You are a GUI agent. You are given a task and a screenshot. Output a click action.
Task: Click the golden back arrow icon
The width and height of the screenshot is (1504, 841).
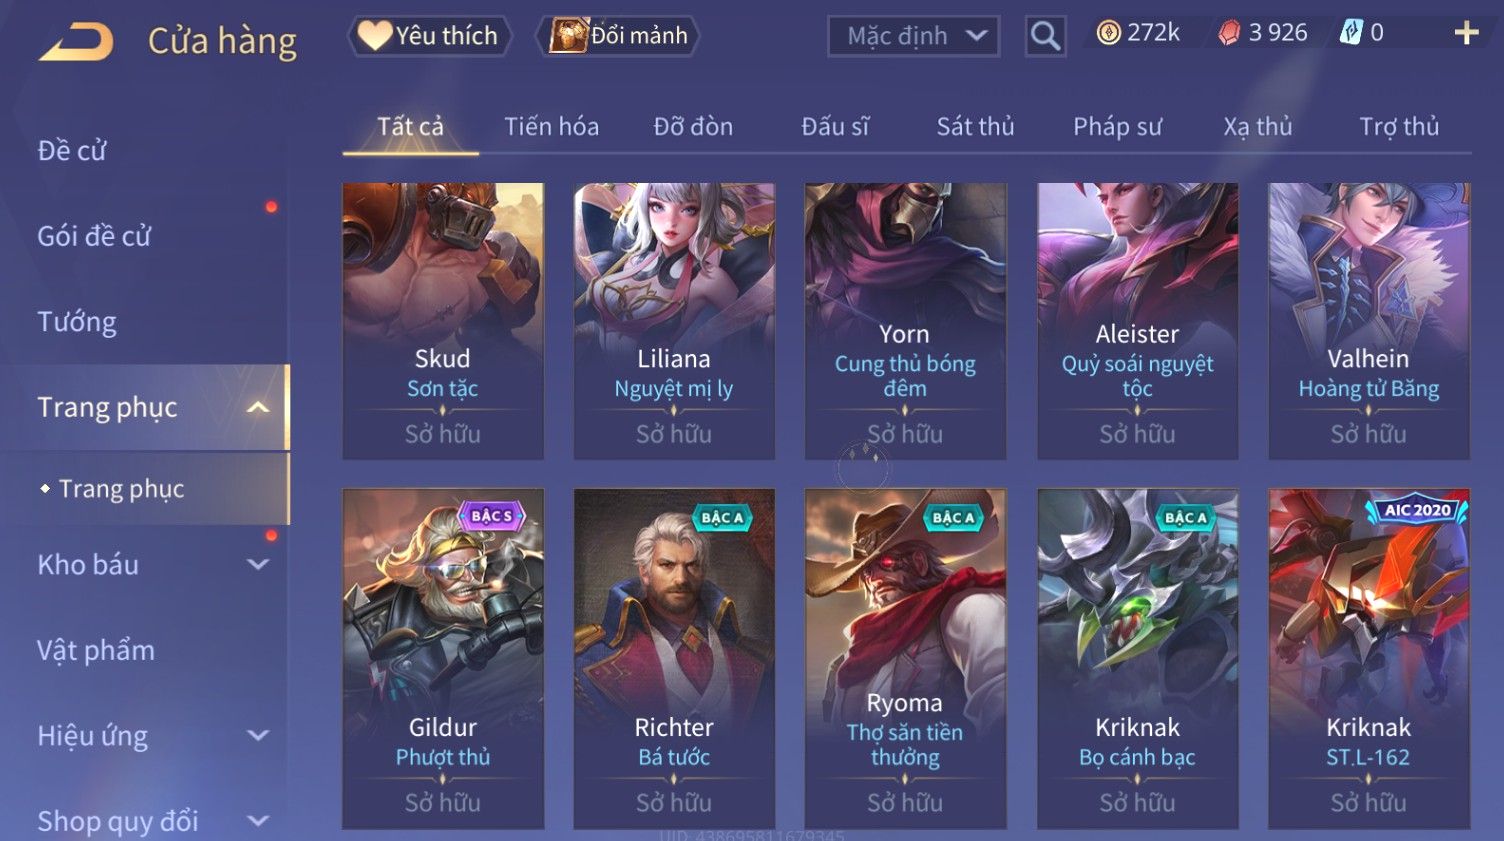coord(76,41)
